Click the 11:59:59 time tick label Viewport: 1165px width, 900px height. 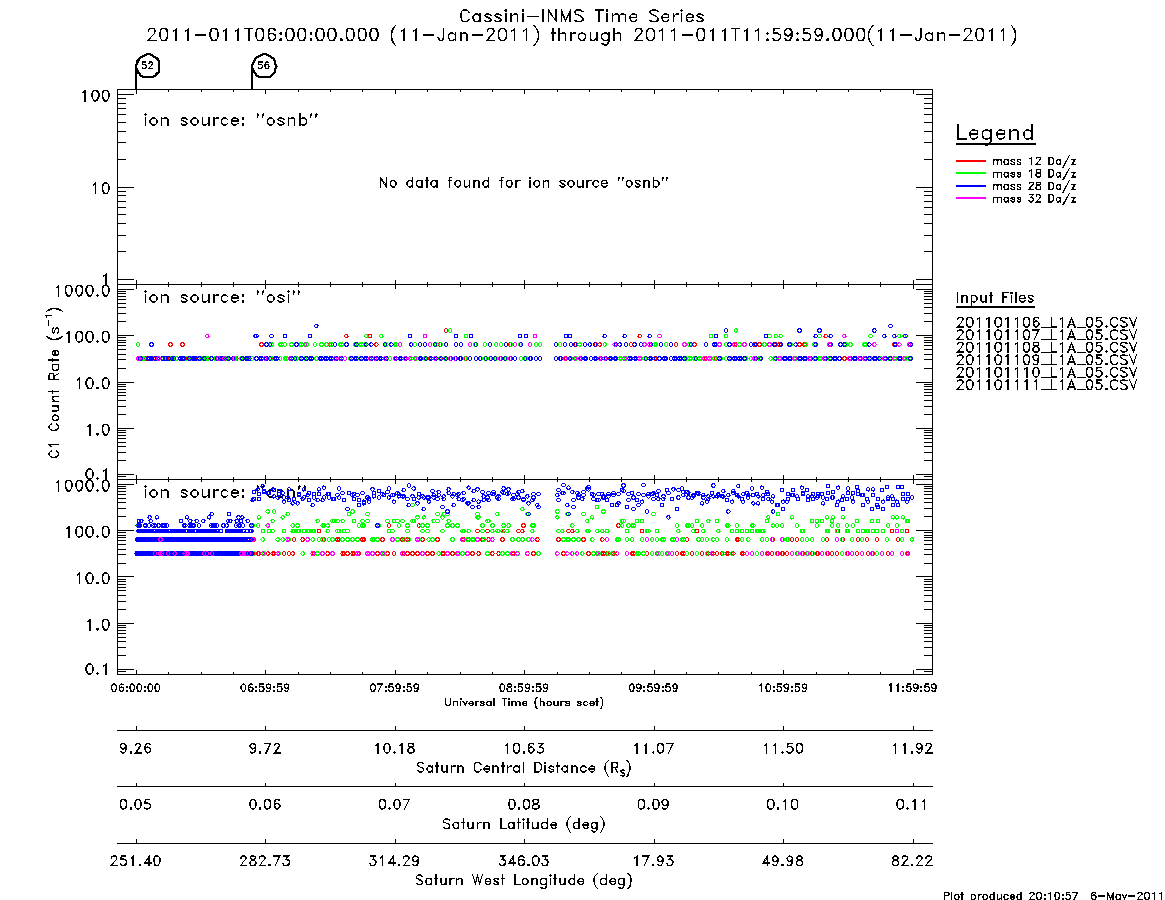912,688
